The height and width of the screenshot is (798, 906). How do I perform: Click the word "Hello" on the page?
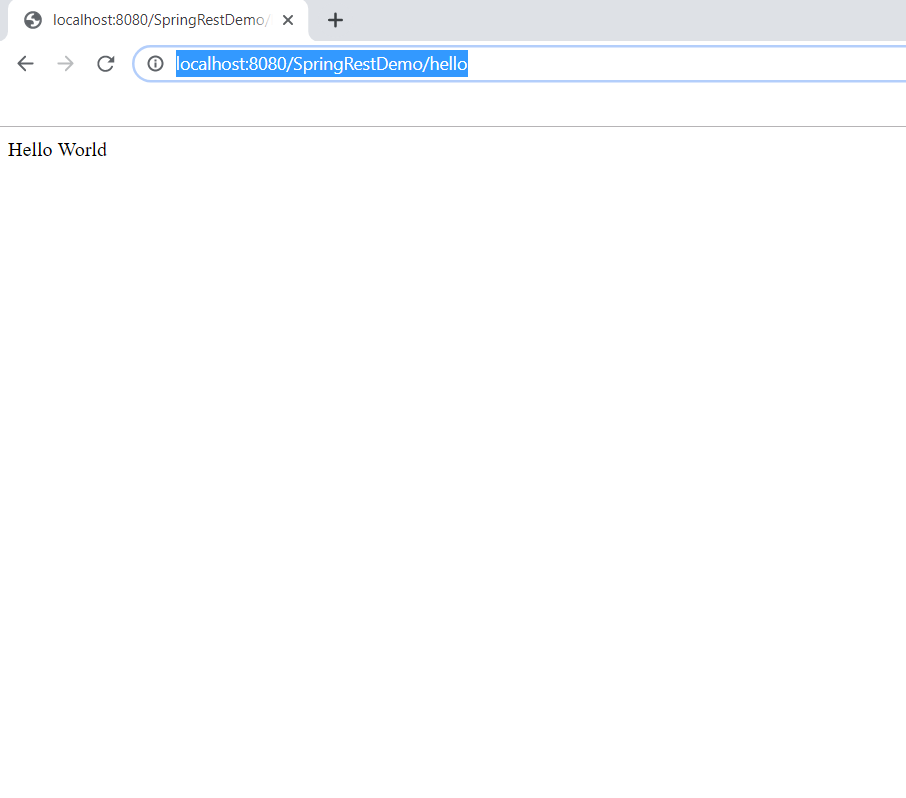coord(29,150)
